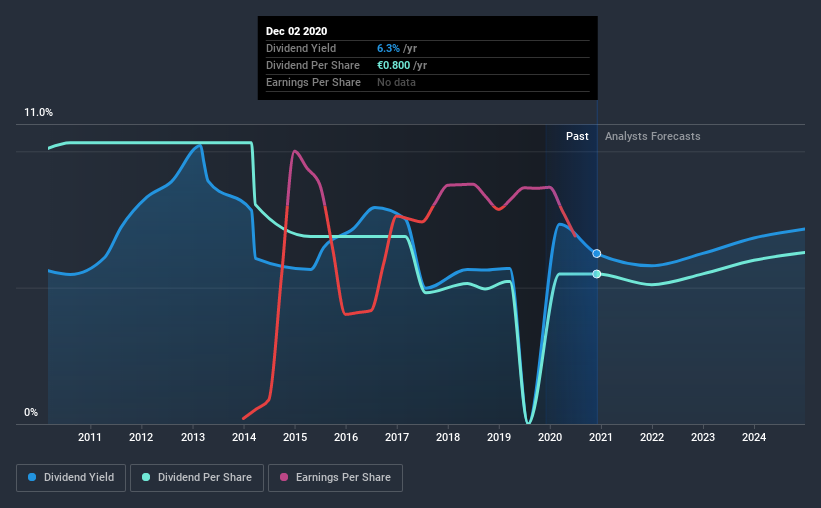The width and height of the screenshot is (821, 508).
Task: Toggle the Earnings Per Share legend button
Action: [335, 478]
